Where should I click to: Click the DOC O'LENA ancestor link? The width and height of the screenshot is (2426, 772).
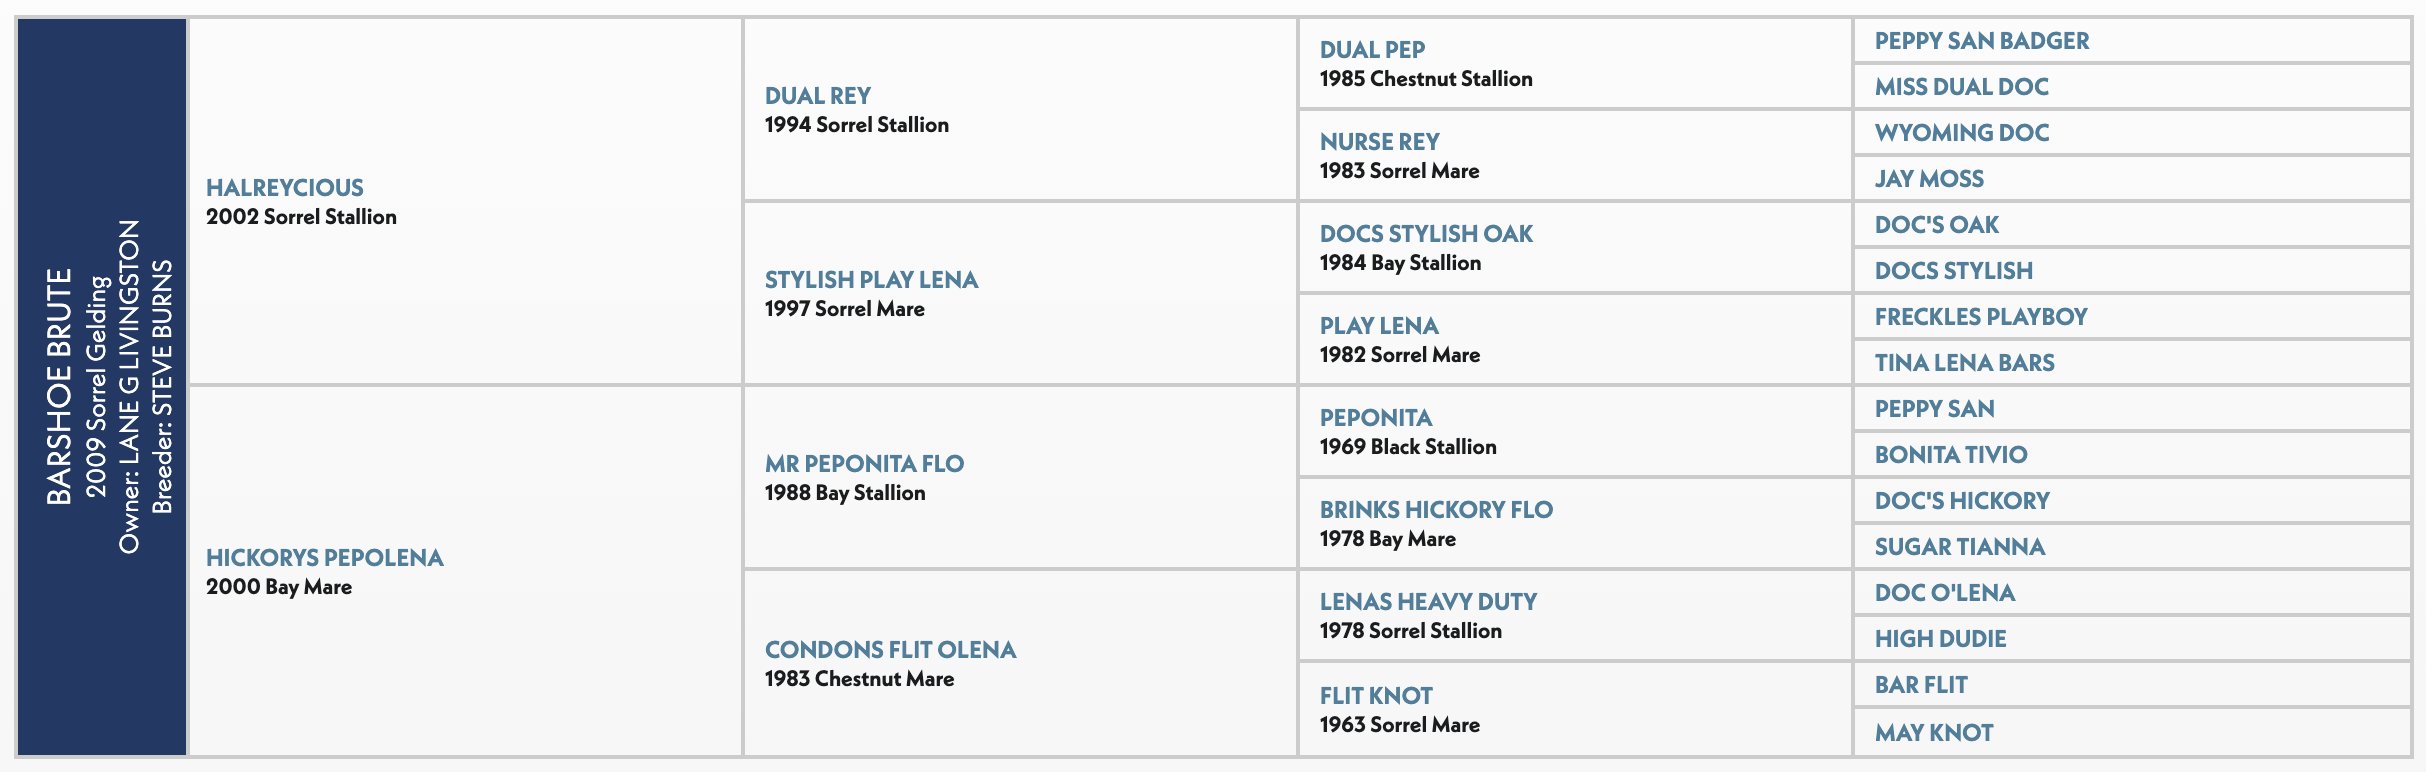coord(1944,593)
